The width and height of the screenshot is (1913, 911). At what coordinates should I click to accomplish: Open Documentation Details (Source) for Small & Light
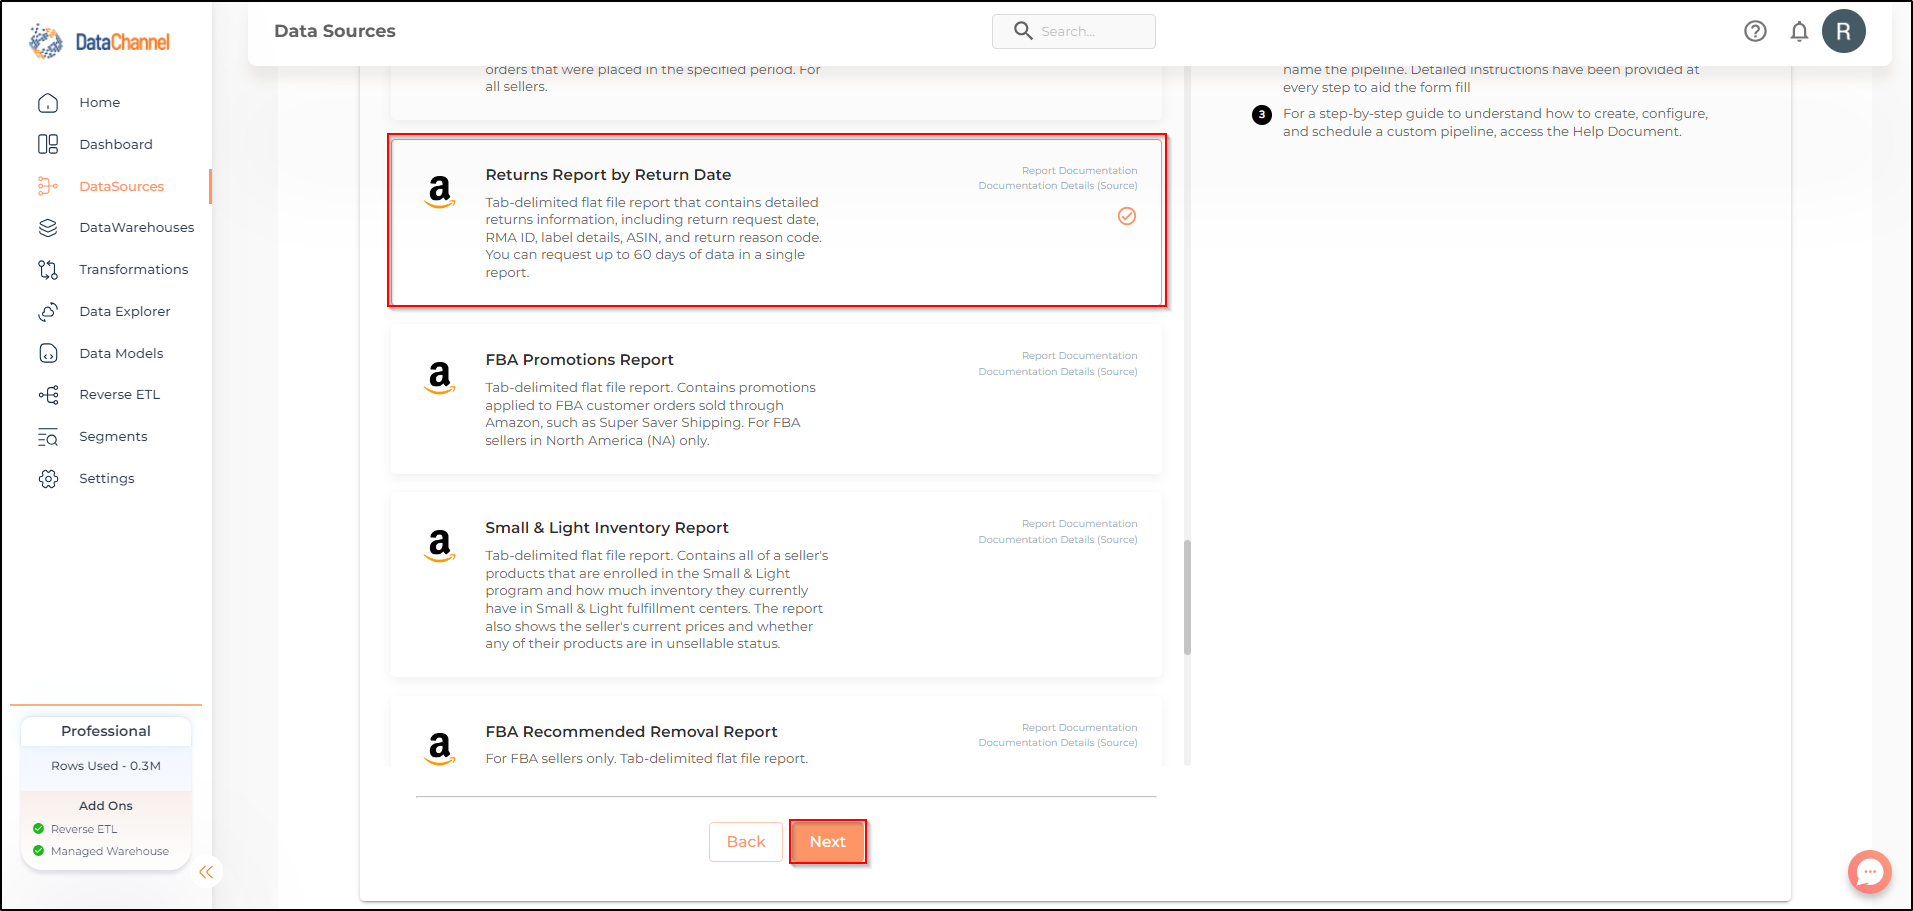[1058, 540]
